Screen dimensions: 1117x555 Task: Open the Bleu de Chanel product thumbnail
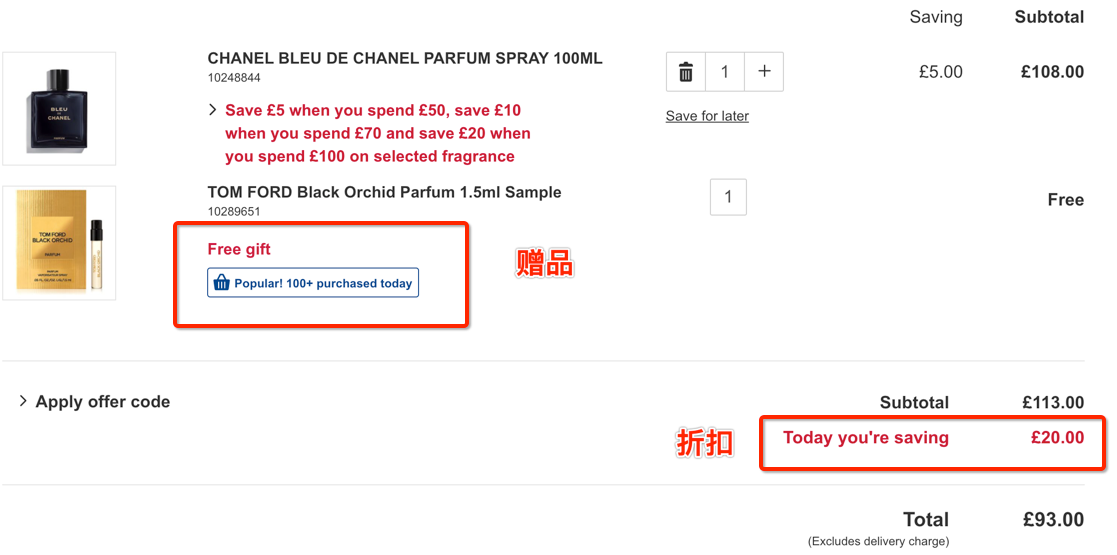[59, 108]
